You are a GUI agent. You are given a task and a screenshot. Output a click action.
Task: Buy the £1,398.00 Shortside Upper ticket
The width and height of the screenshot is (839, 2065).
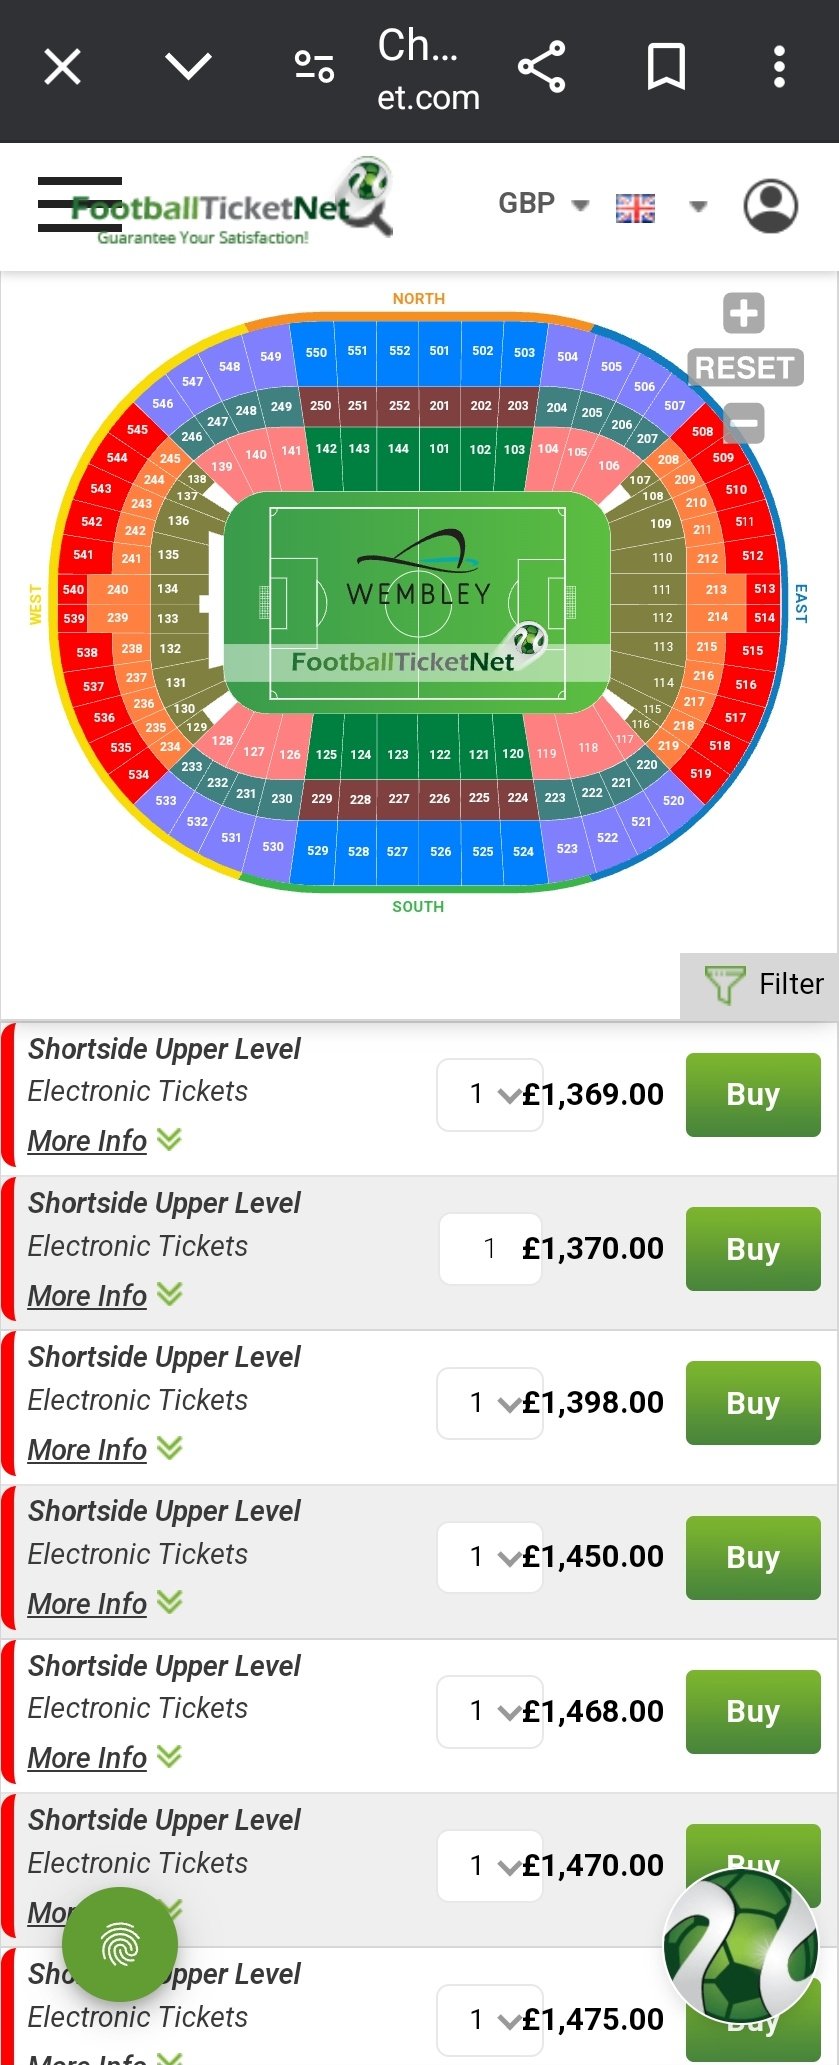(x=753, y=1403)
